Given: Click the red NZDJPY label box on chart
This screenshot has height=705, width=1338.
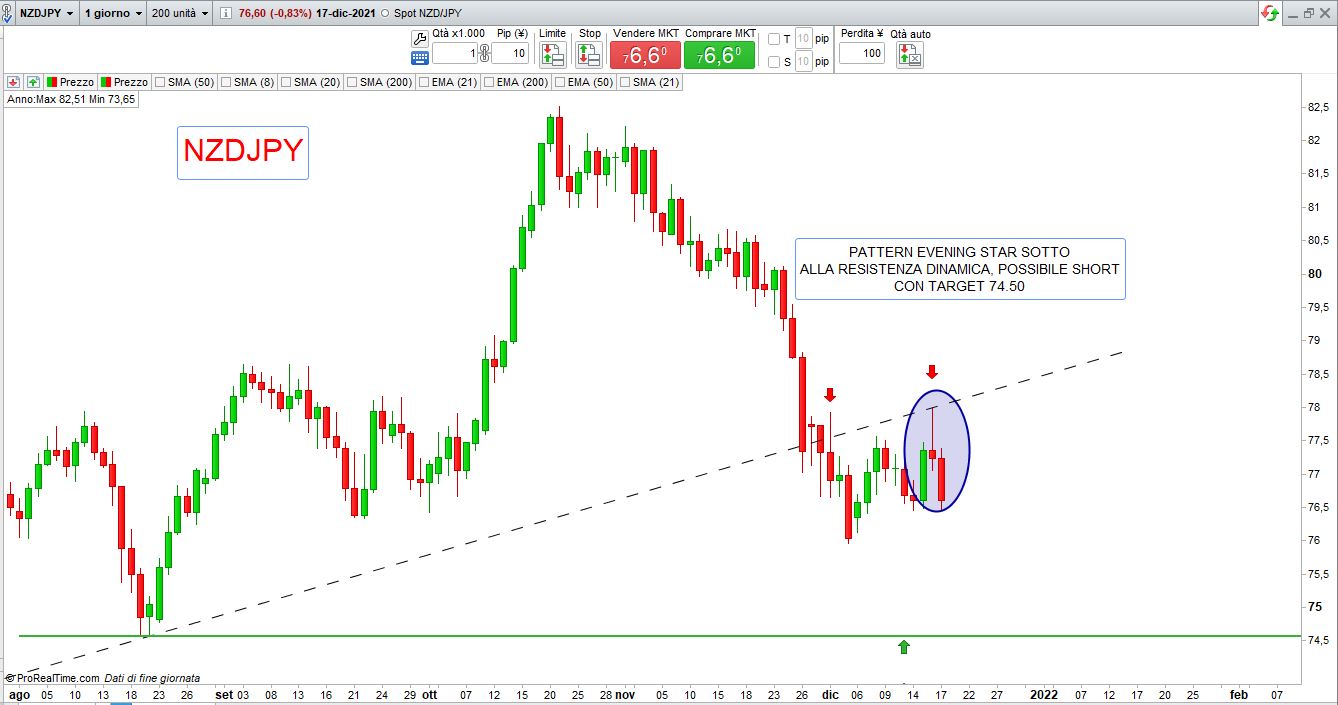Looking at the screenshot, I should point(243,152).
